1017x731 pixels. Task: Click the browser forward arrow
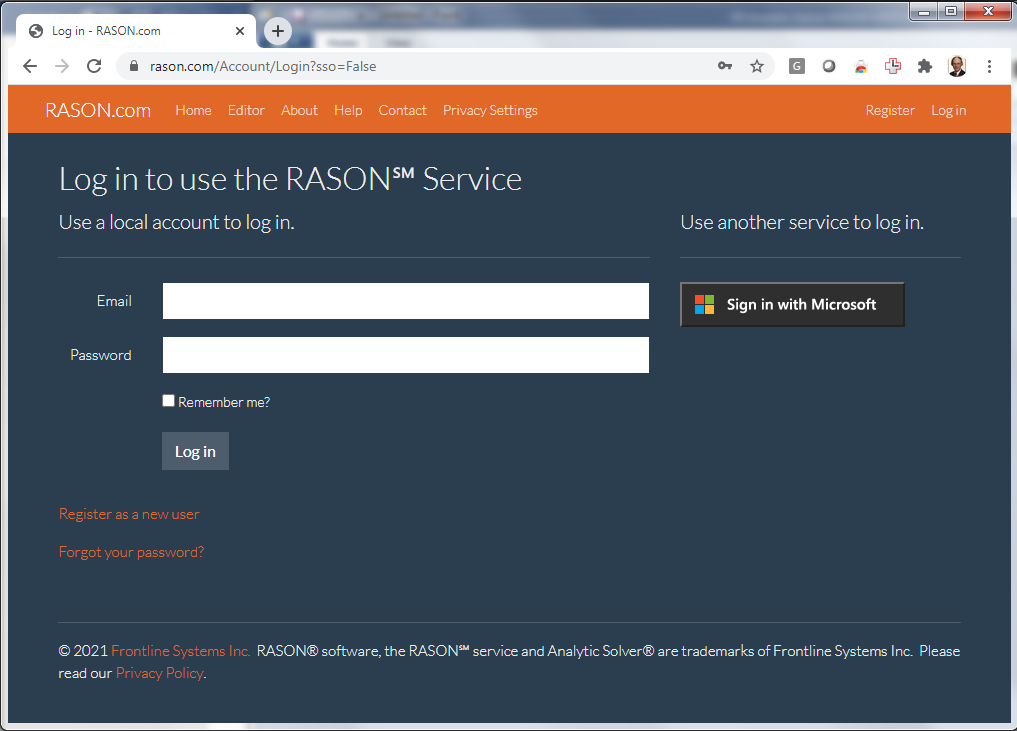point(62,66)
